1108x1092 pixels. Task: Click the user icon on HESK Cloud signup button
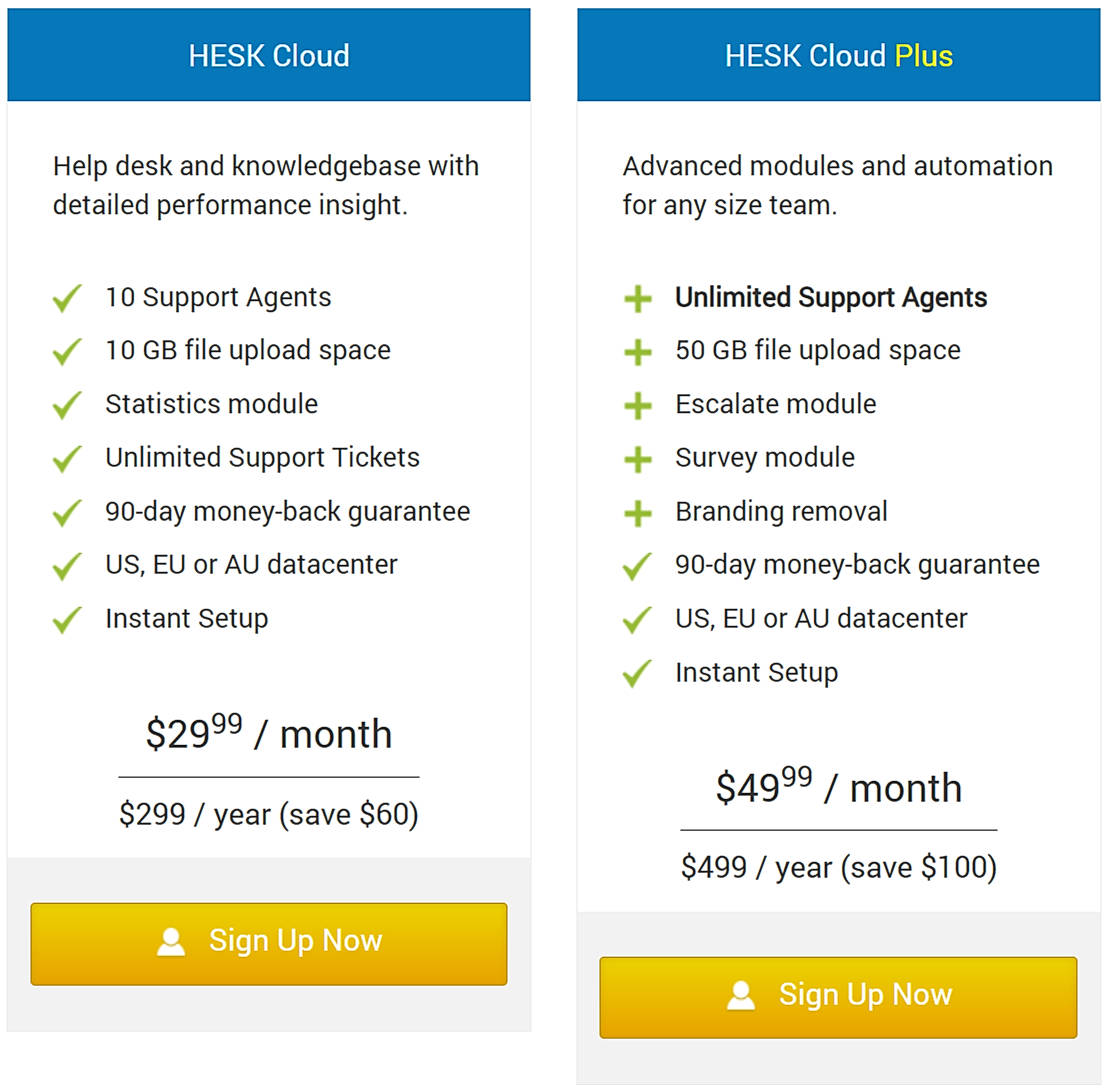pyautogui.click(x=171, y=941)
